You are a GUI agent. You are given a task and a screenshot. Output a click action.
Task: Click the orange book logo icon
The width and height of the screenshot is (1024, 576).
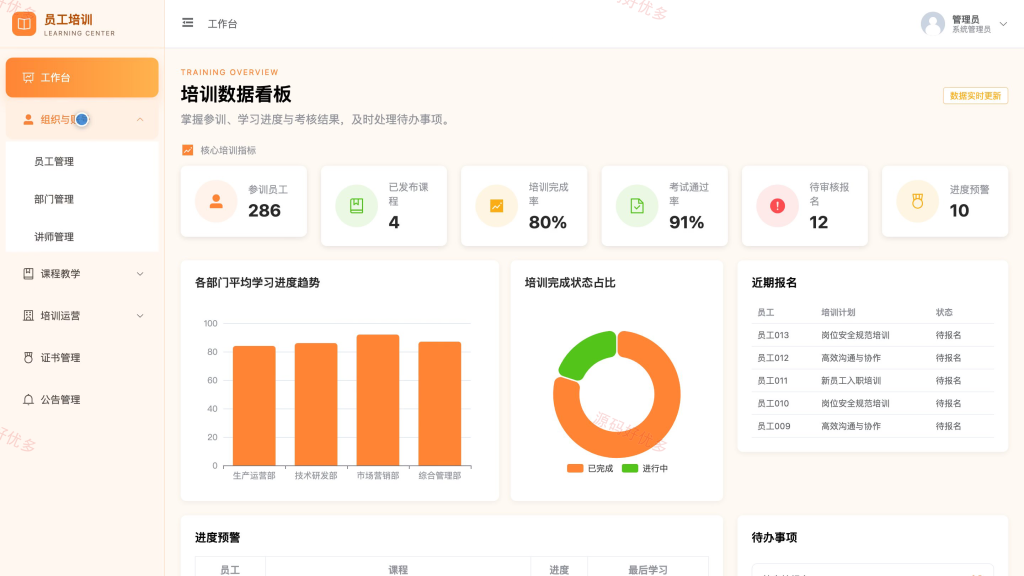(24, 24)
